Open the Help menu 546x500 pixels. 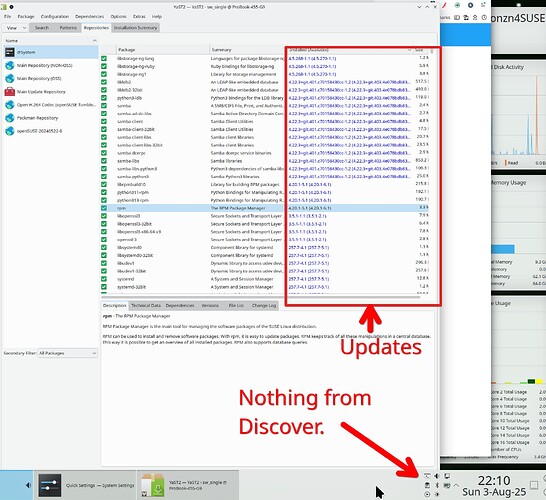[x=157, y=16]
